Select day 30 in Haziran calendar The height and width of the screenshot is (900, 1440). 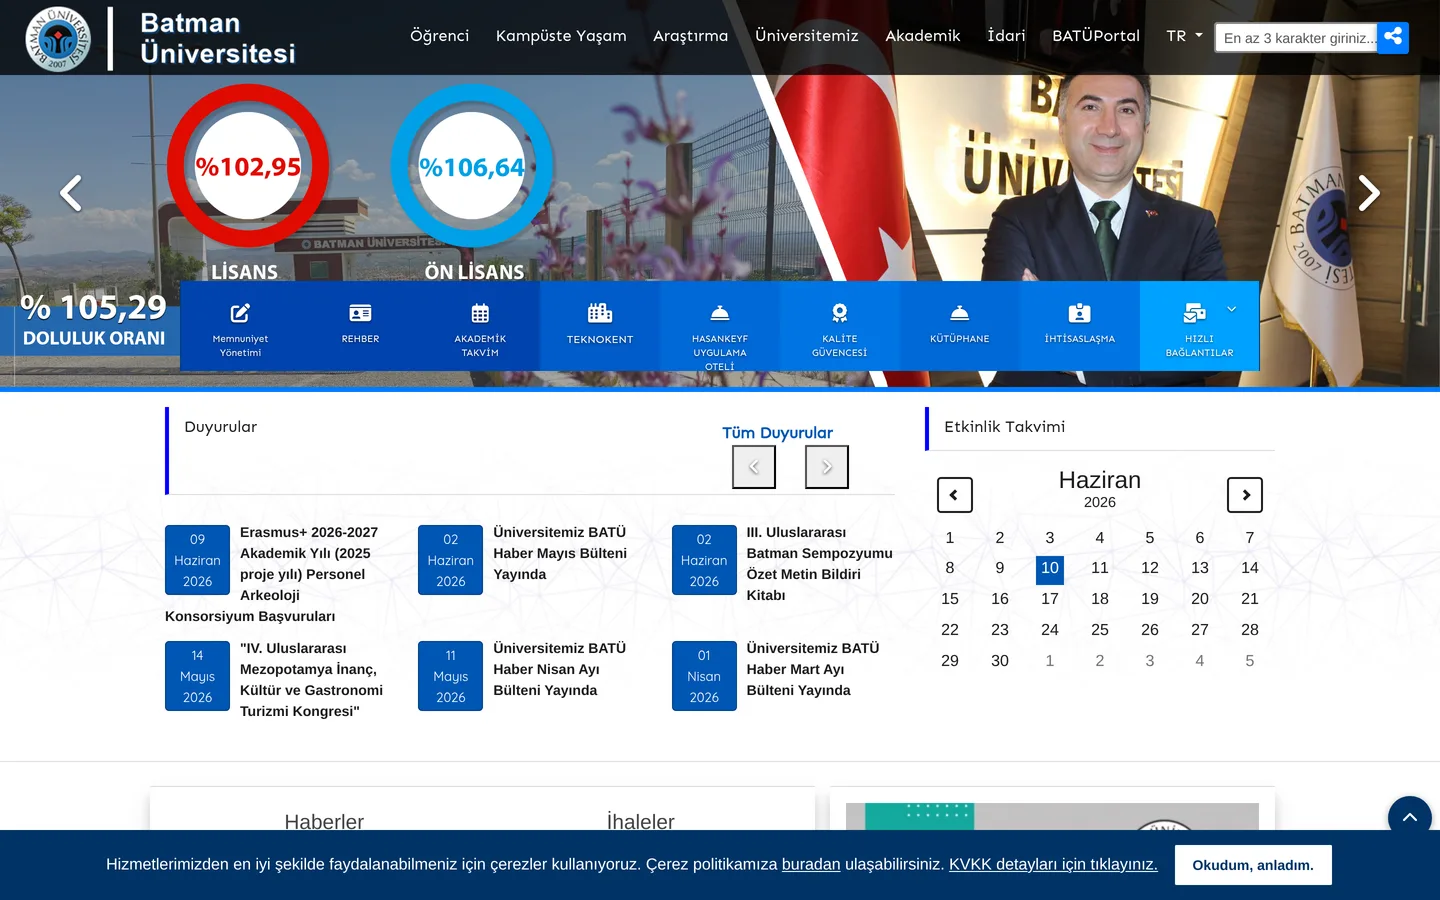pos(1000,661)
